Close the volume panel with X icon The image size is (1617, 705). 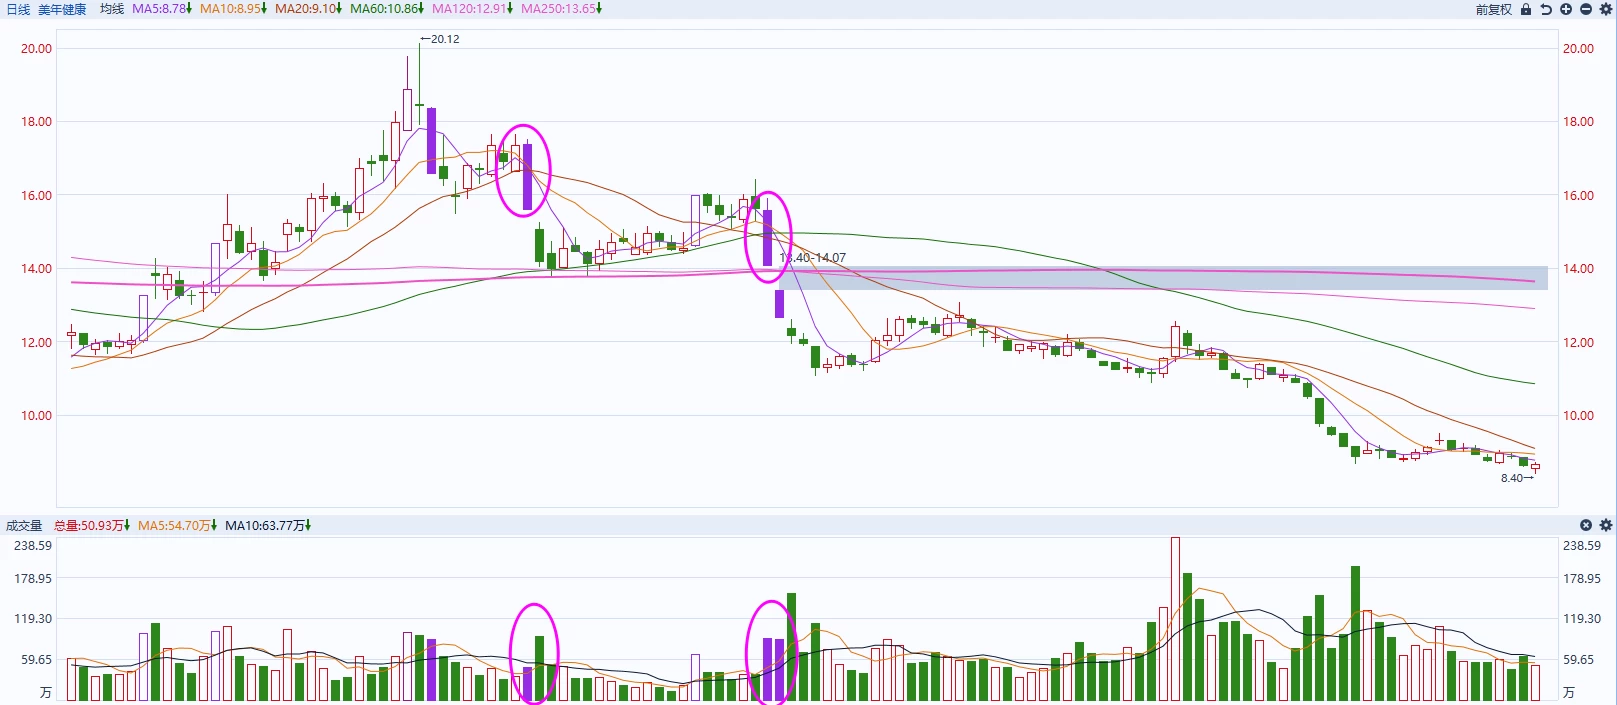point(1586,525)
